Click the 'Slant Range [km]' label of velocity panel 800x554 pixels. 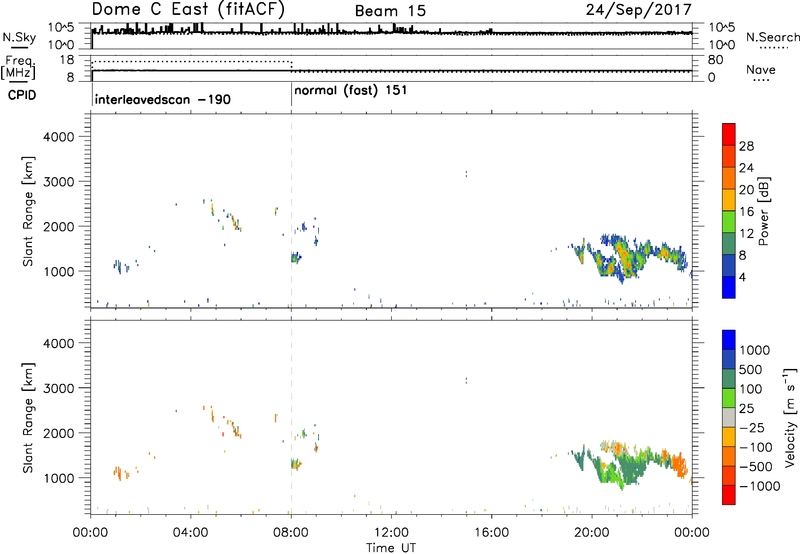click(x=28, y=418)
